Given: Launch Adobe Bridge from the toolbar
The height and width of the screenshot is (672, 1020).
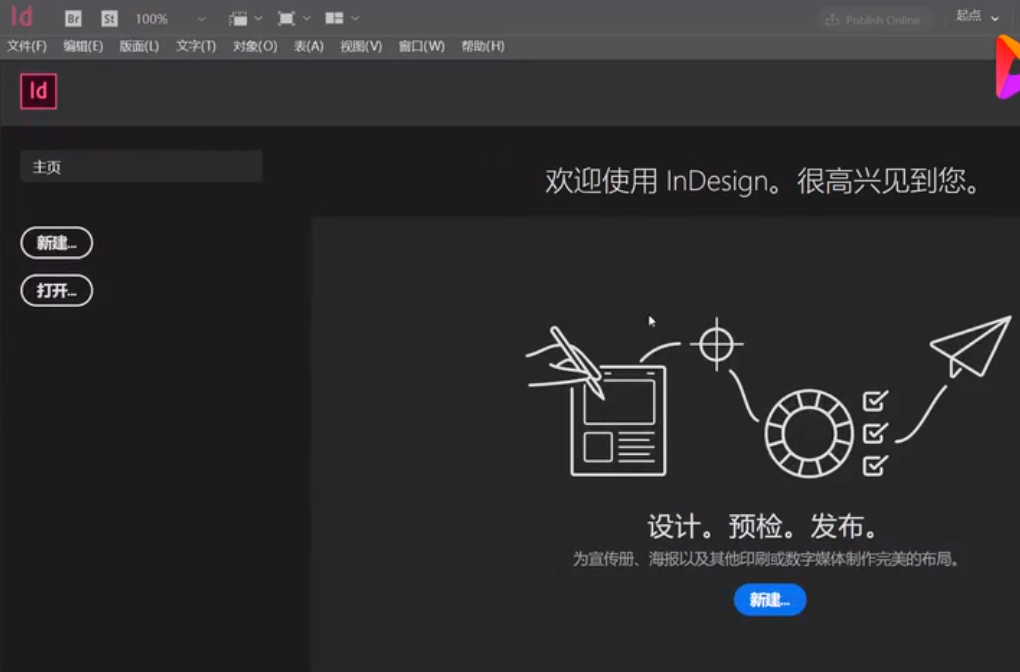Looking at the screenshot, I should click(73, 18).
